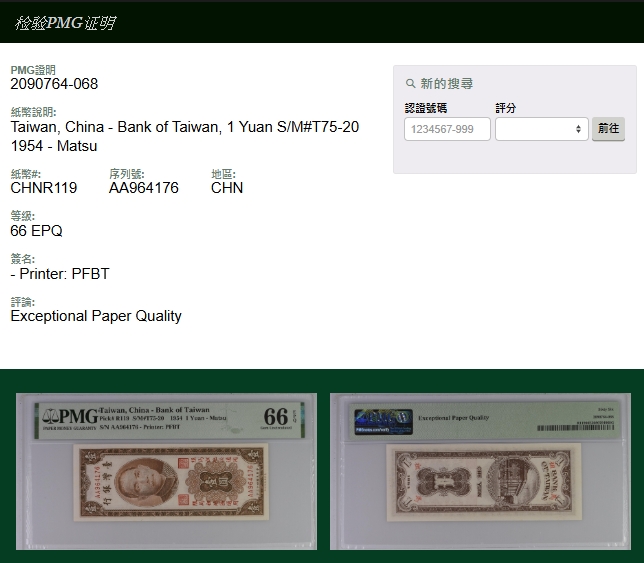This screenshot has width=644, height=563.
Task: Select the 檢驗PMG证明 page header title
Action: (65, 23)
